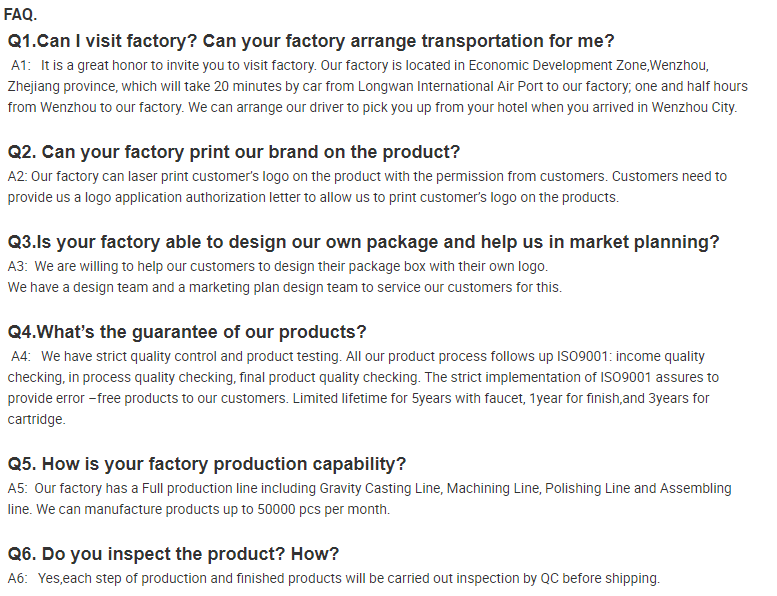The height and width of the screenshot is (596, 777).
Task: Click the FAQ heading at top
Action: click(x=20, y=15)
